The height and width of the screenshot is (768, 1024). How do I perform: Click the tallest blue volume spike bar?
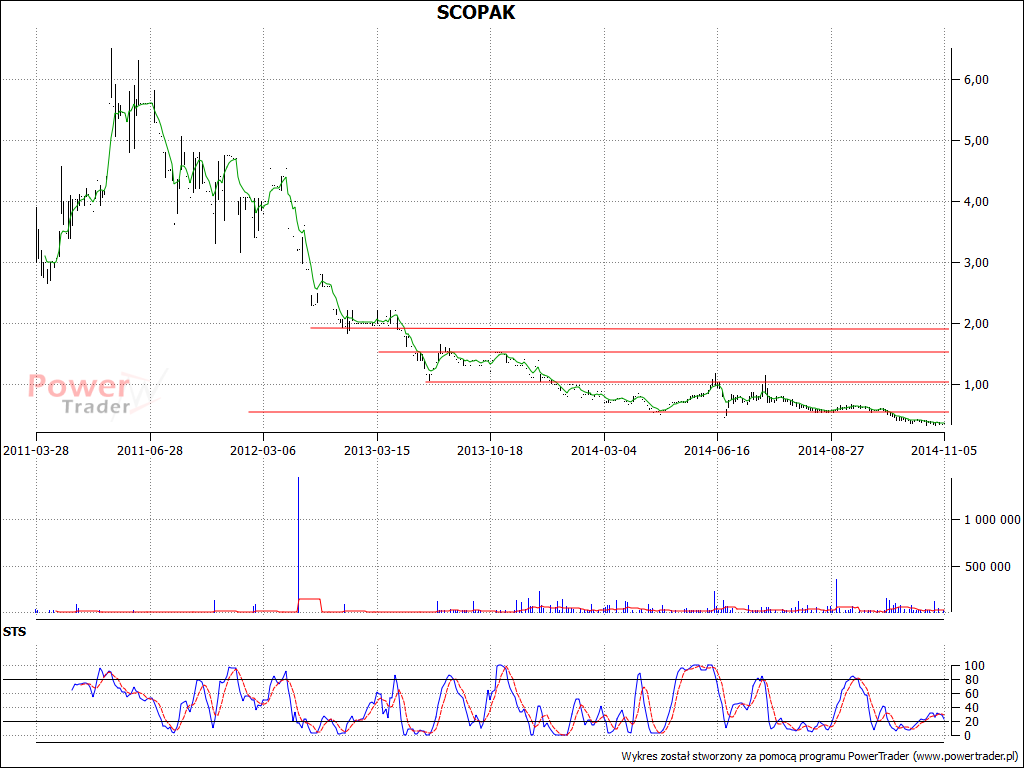tap(298, 544)
